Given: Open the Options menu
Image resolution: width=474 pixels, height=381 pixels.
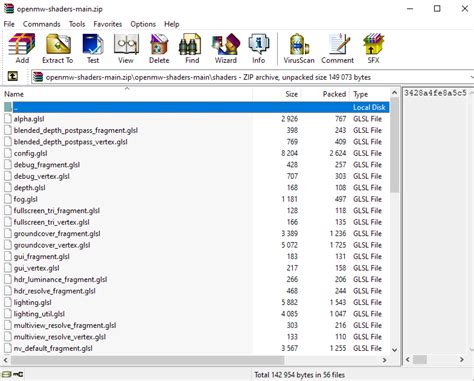Looking at the screenshot, I should [143, 24].
